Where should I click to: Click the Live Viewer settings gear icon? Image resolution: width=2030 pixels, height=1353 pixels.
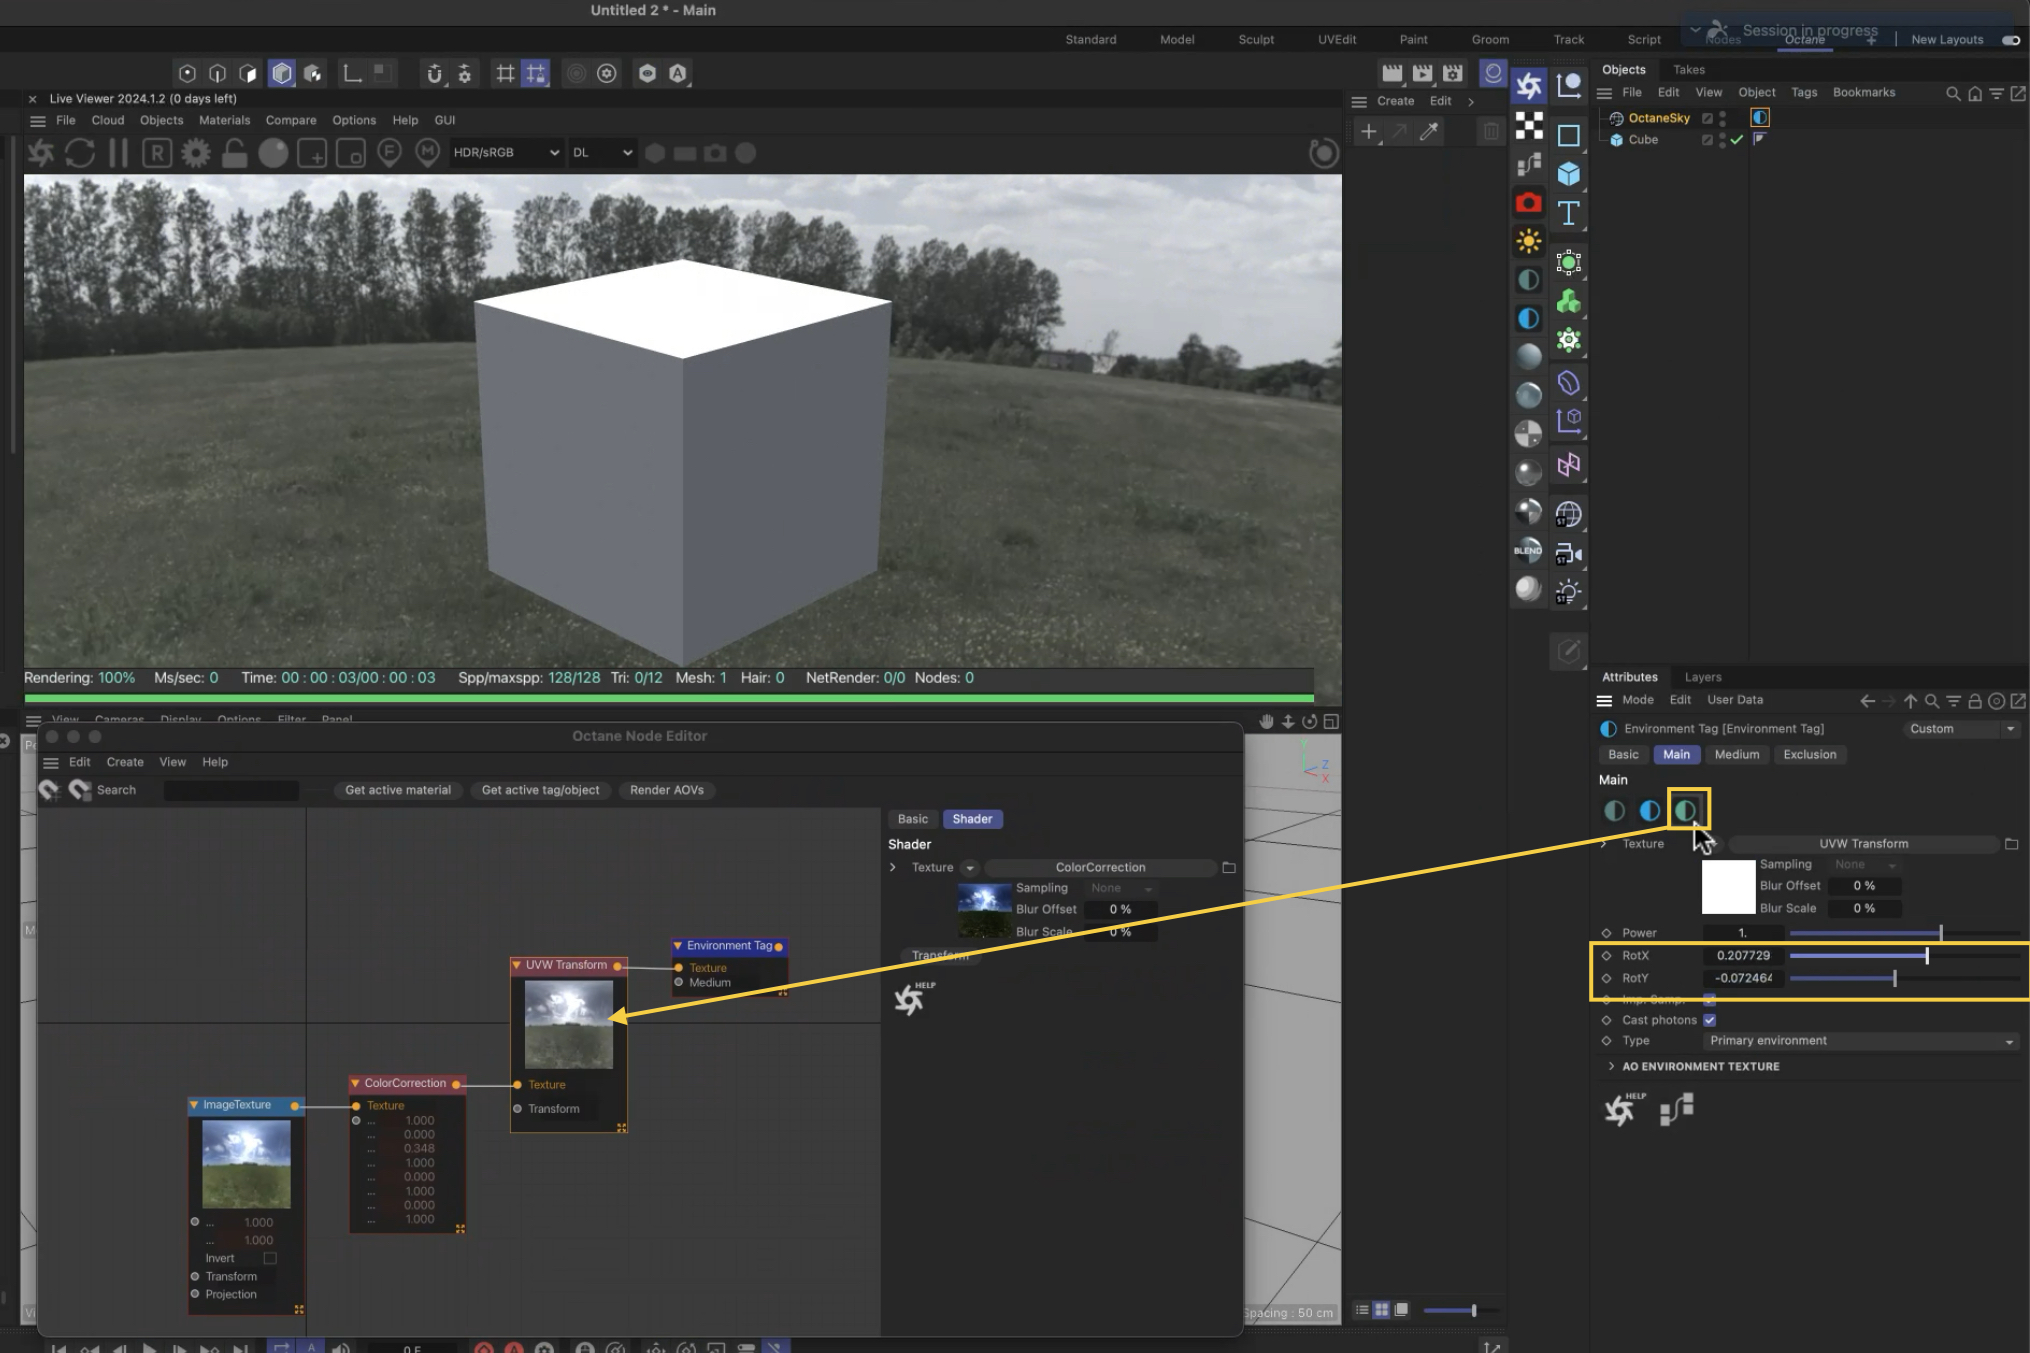[x=196, y=153]
